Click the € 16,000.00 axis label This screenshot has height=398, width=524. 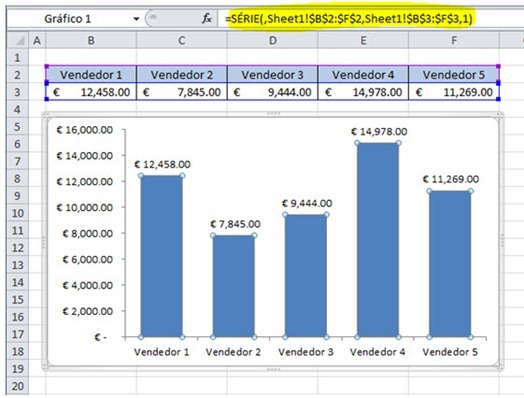[x=85, y=130]
